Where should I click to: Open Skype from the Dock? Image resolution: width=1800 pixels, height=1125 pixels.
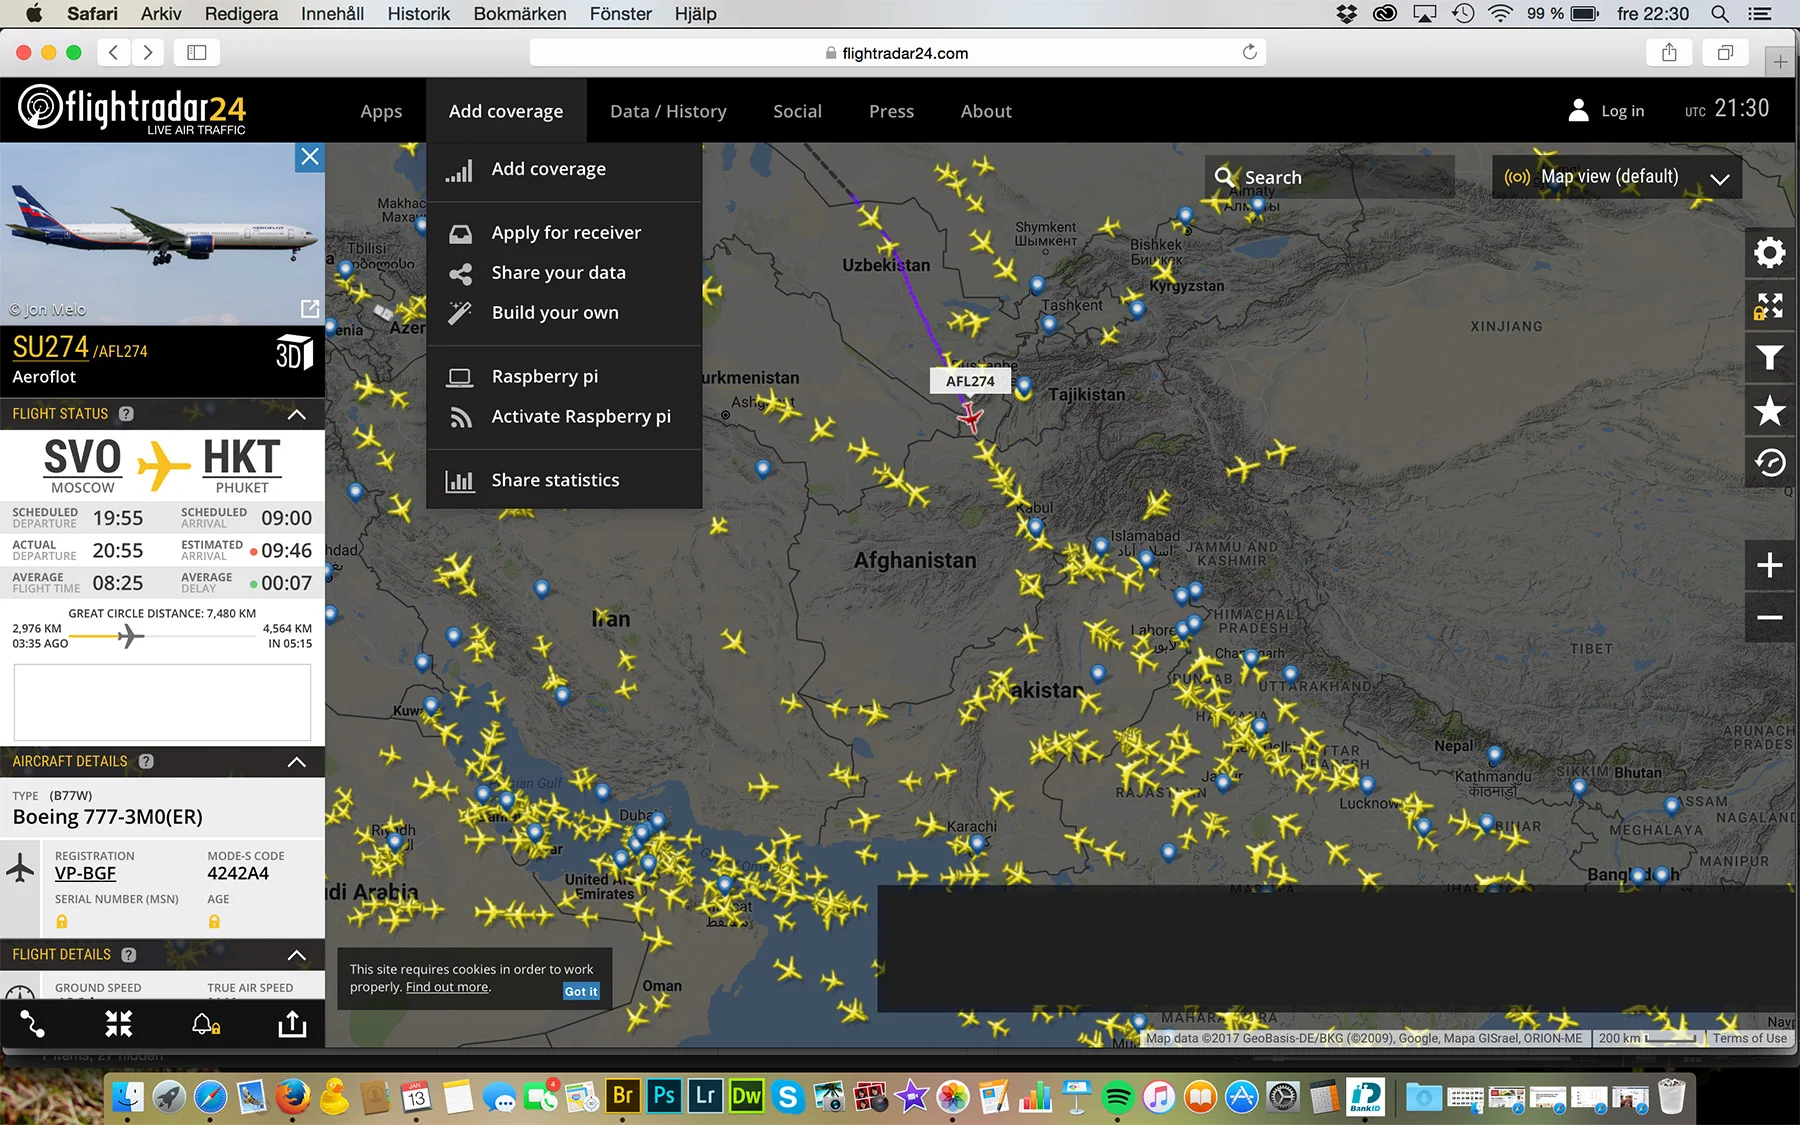click(x=788, y=1097)
